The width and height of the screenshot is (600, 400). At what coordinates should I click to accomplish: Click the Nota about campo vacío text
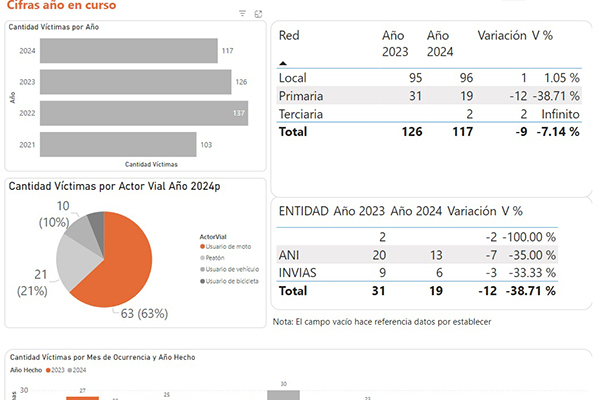coord(382,322)
